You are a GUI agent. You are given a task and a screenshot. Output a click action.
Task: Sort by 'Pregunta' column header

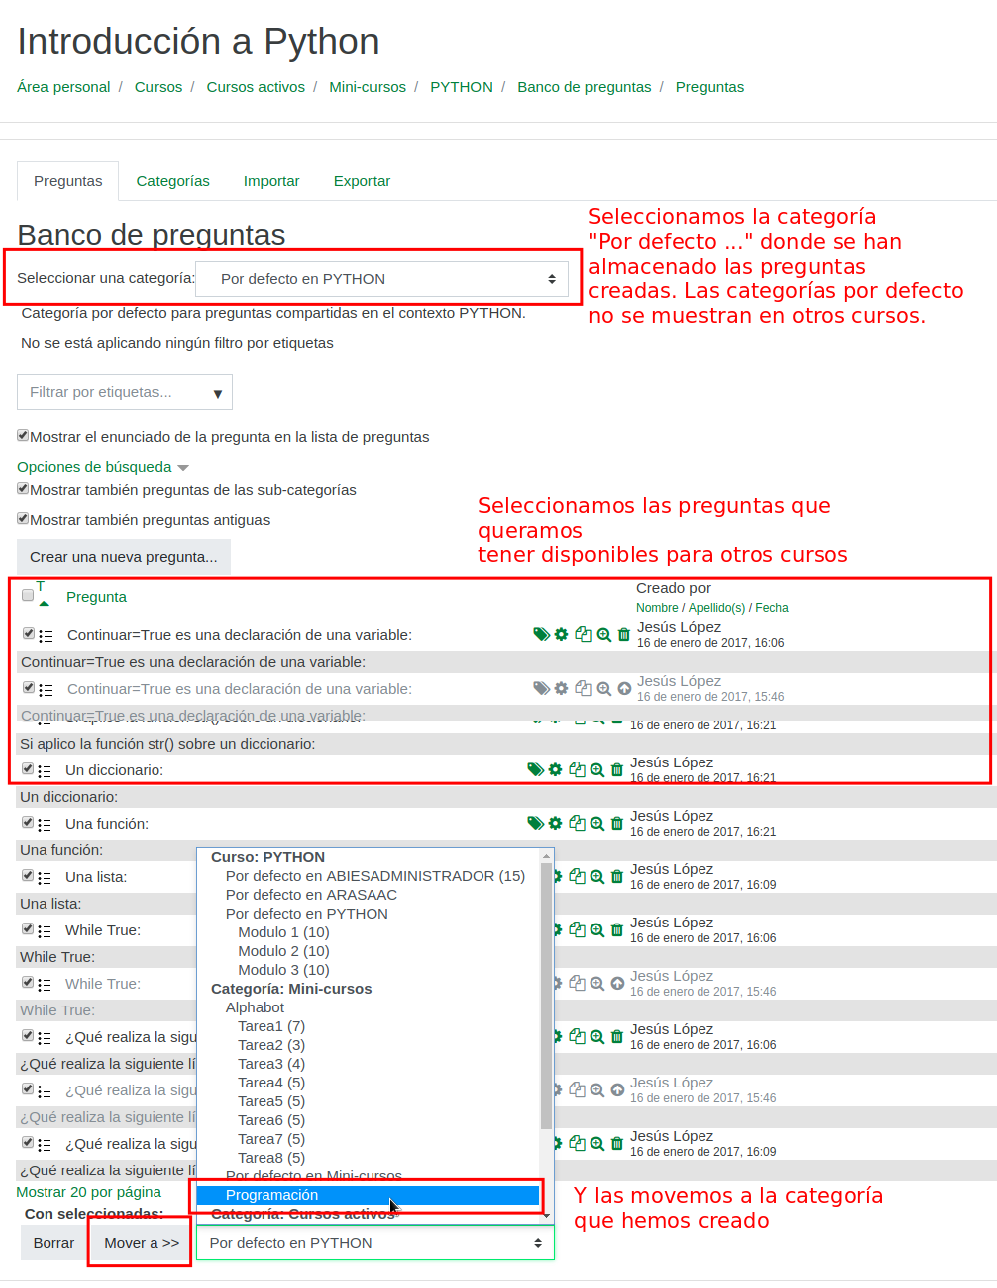96,597
